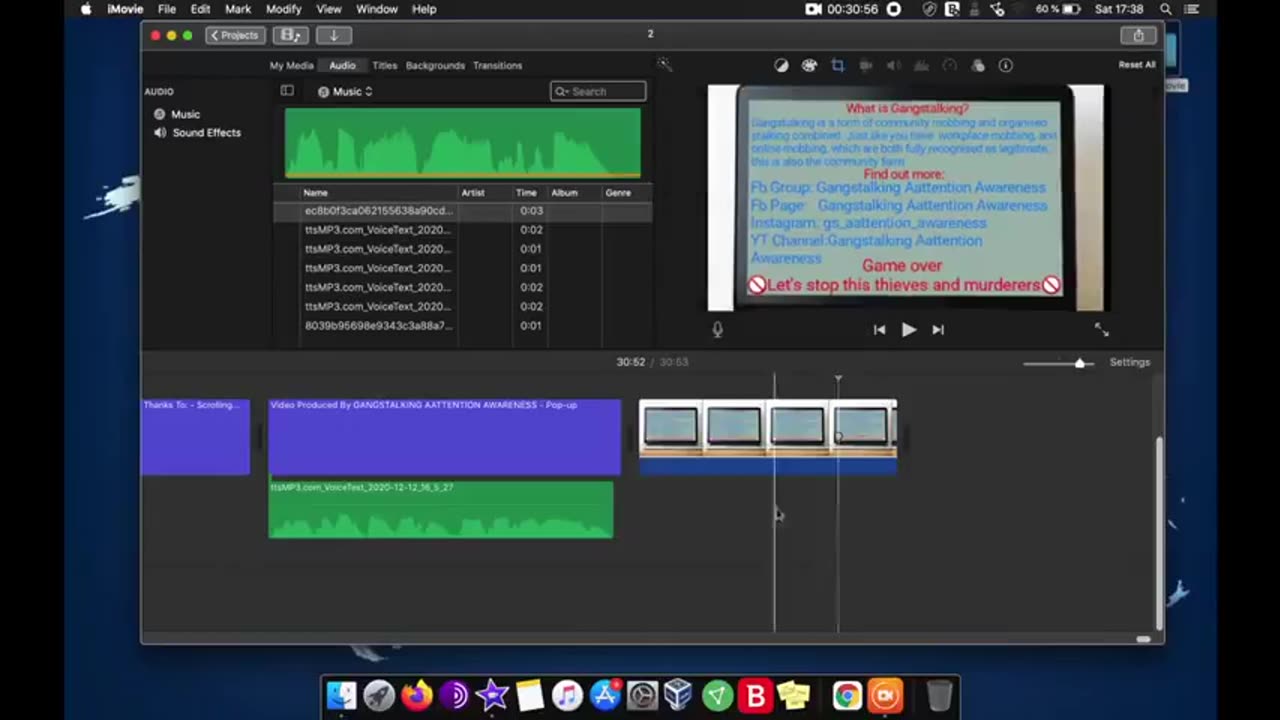This screenshot has width=1280, height=720.
Task: Select the green ttsMP3 audio clip in timeline
Action: 441,510
